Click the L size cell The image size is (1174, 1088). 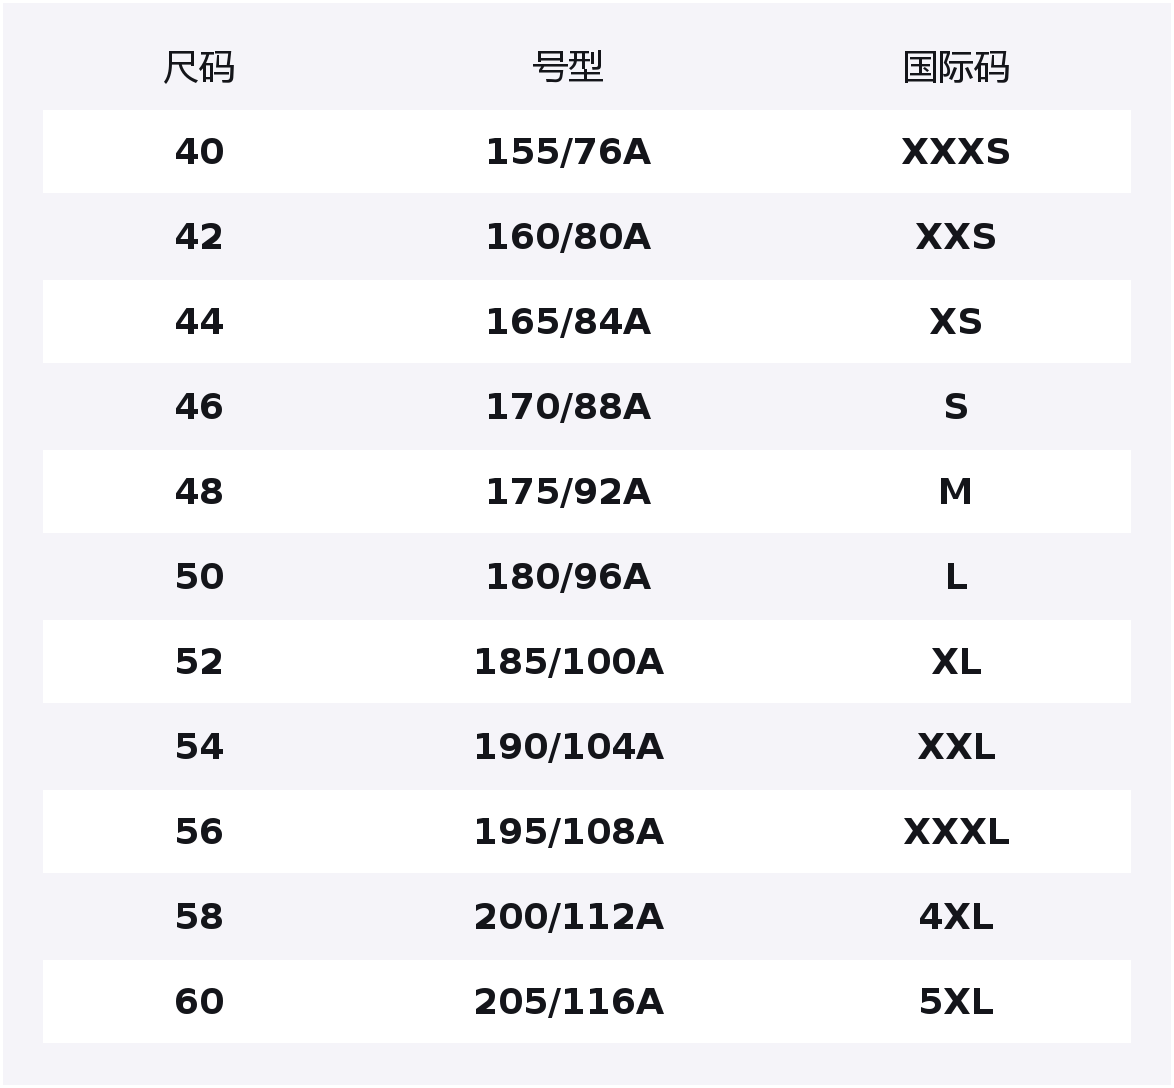click(955, 577)
